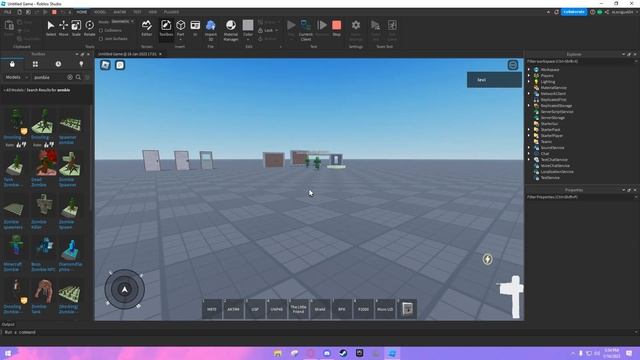Click the sprint lightning bolt icon
Screen dimensions: 640x360
(x=487, y=259)
